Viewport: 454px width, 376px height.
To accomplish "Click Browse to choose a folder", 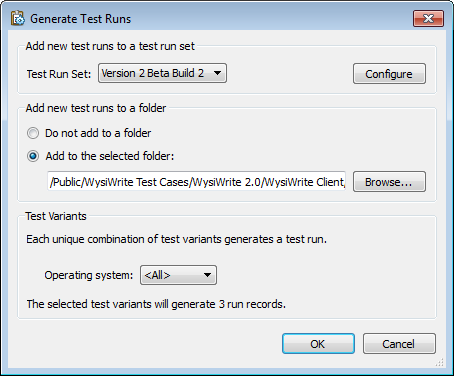I will point(389,182).
